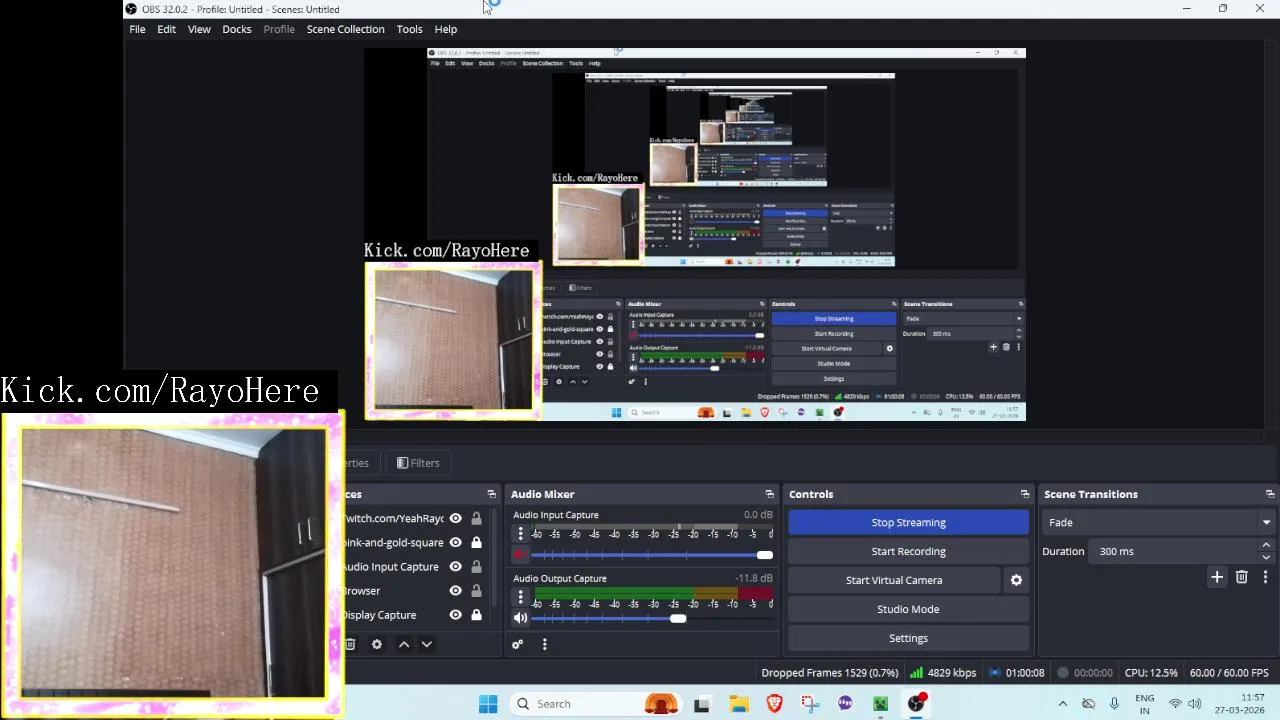The image size is (1280, 720).
Task: Click the Dropped Frames status text
Action: [829, 673]
